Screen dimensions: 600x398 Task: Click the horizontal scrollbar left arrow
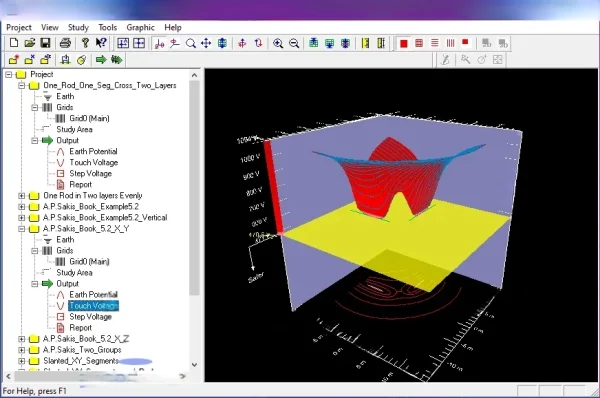tap(8, 377)
